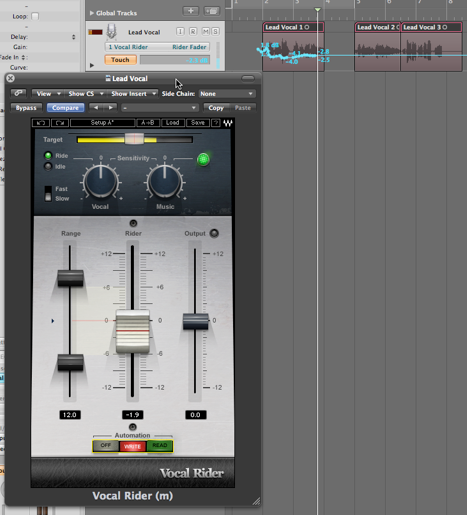Click the plugin window collapse pill button
Viewport: 467px width, 515px height.
point(248,78)
